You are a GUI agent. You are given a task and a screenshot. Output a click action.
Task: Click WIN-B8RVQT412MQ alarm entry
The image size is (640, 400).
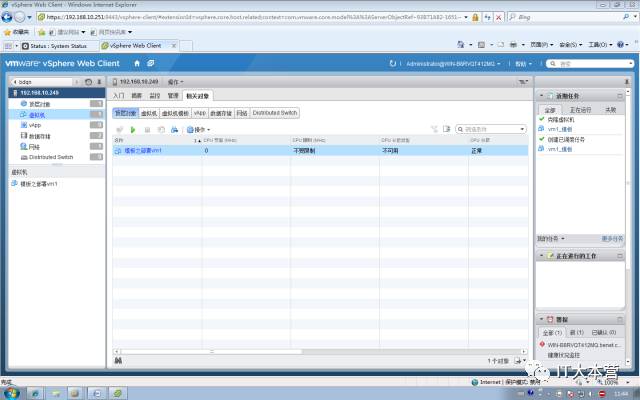point(584,345)
